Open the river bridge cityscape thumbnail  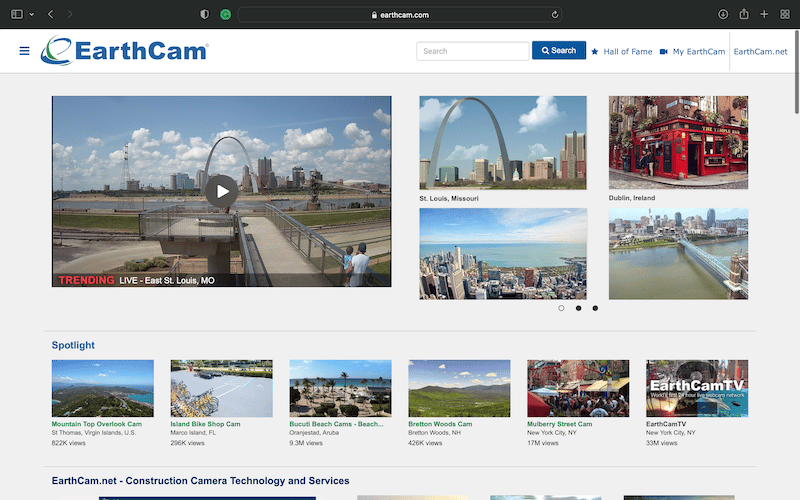pyautogui.click(x=678, y=254)
